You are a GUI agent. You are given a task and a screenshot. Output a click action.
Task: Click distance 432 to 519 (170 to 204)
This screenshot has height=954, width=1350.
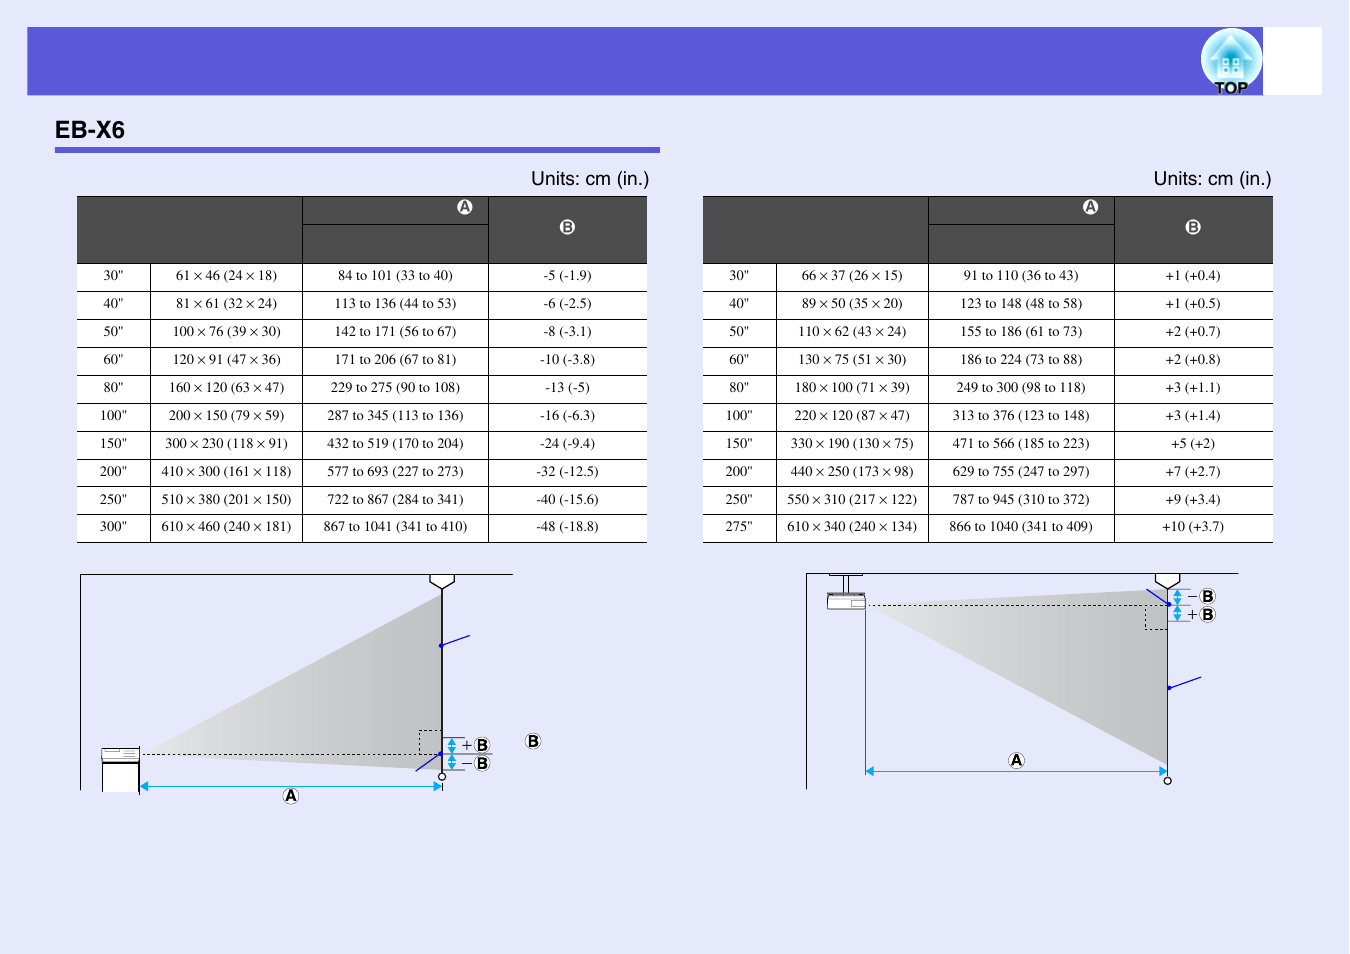pos(395,444)
